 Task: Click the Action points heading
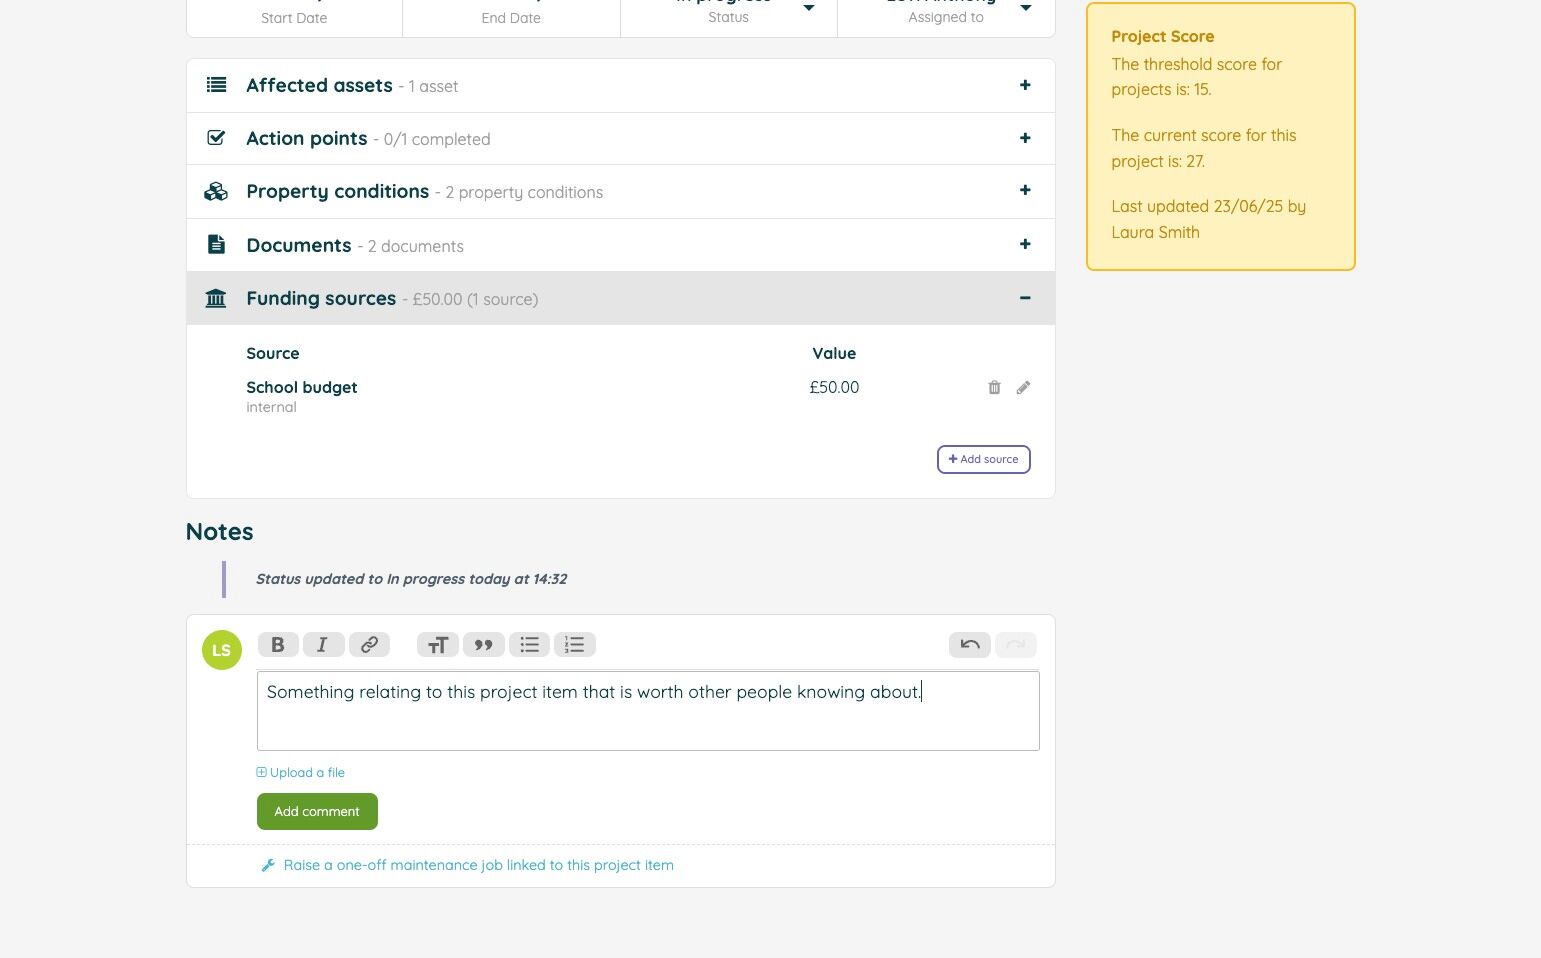(307, 139)
